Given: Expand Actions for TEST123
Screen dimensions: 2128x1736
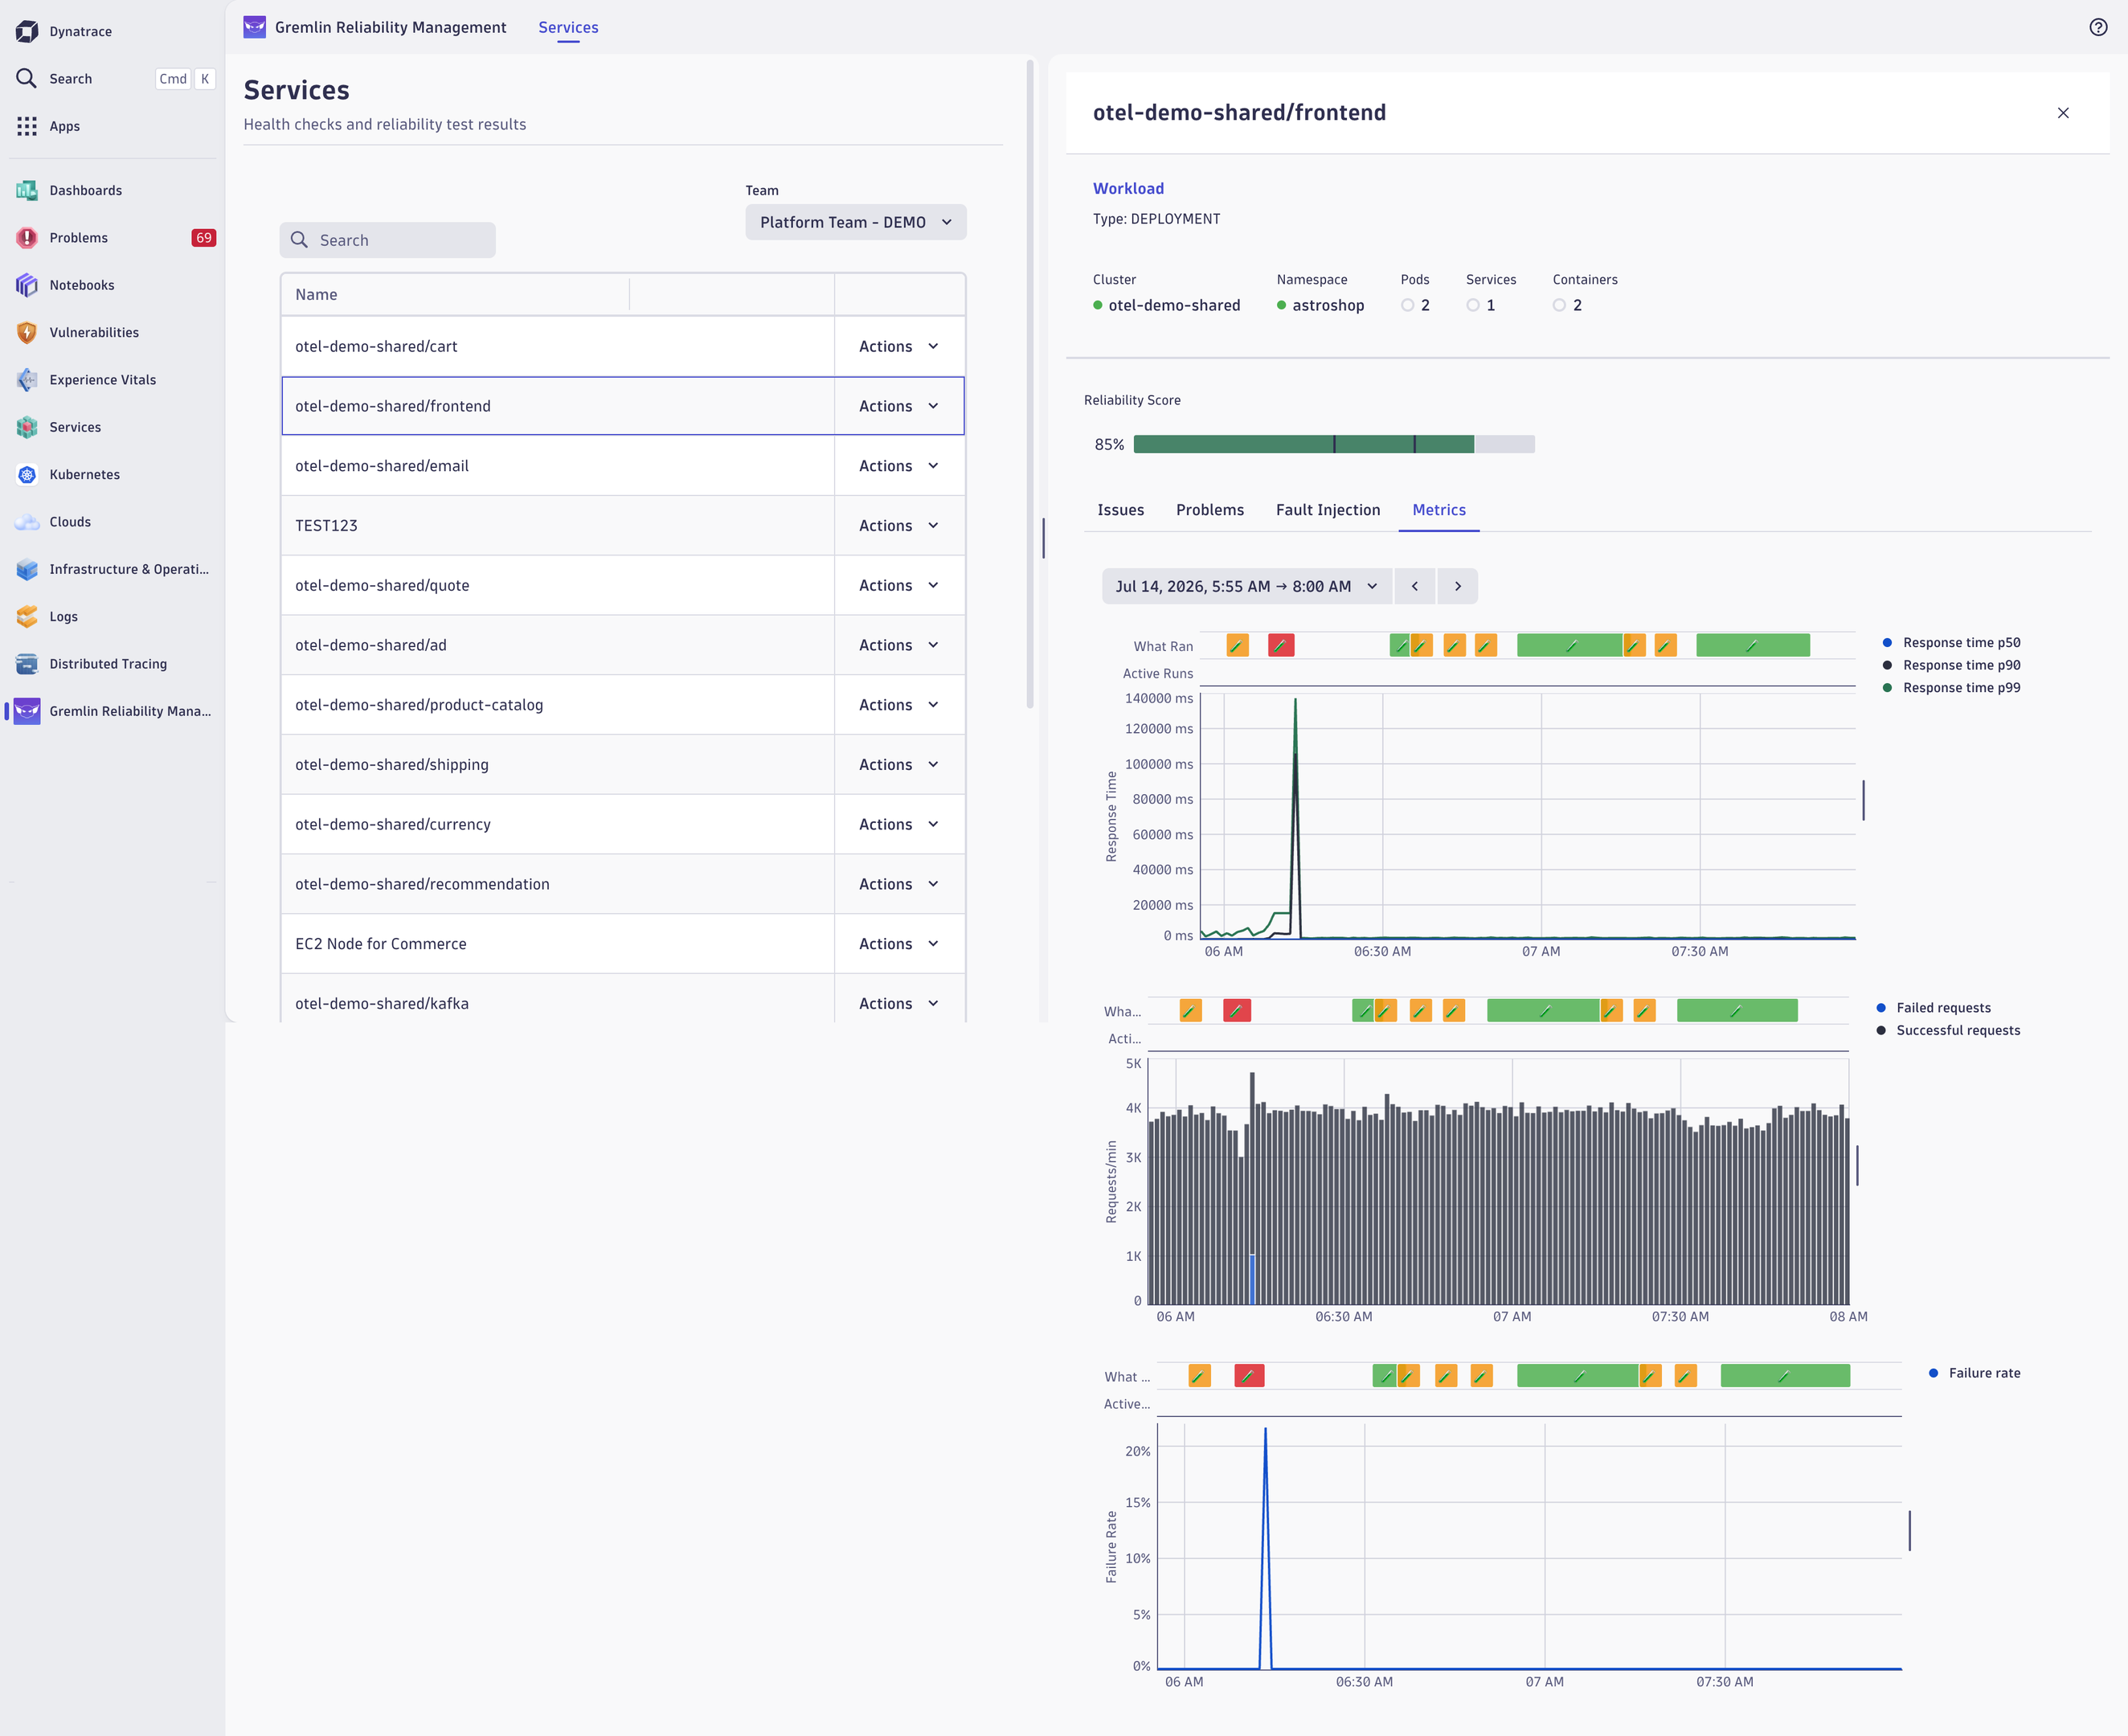Looking at the screenshot, I should 899,526.
